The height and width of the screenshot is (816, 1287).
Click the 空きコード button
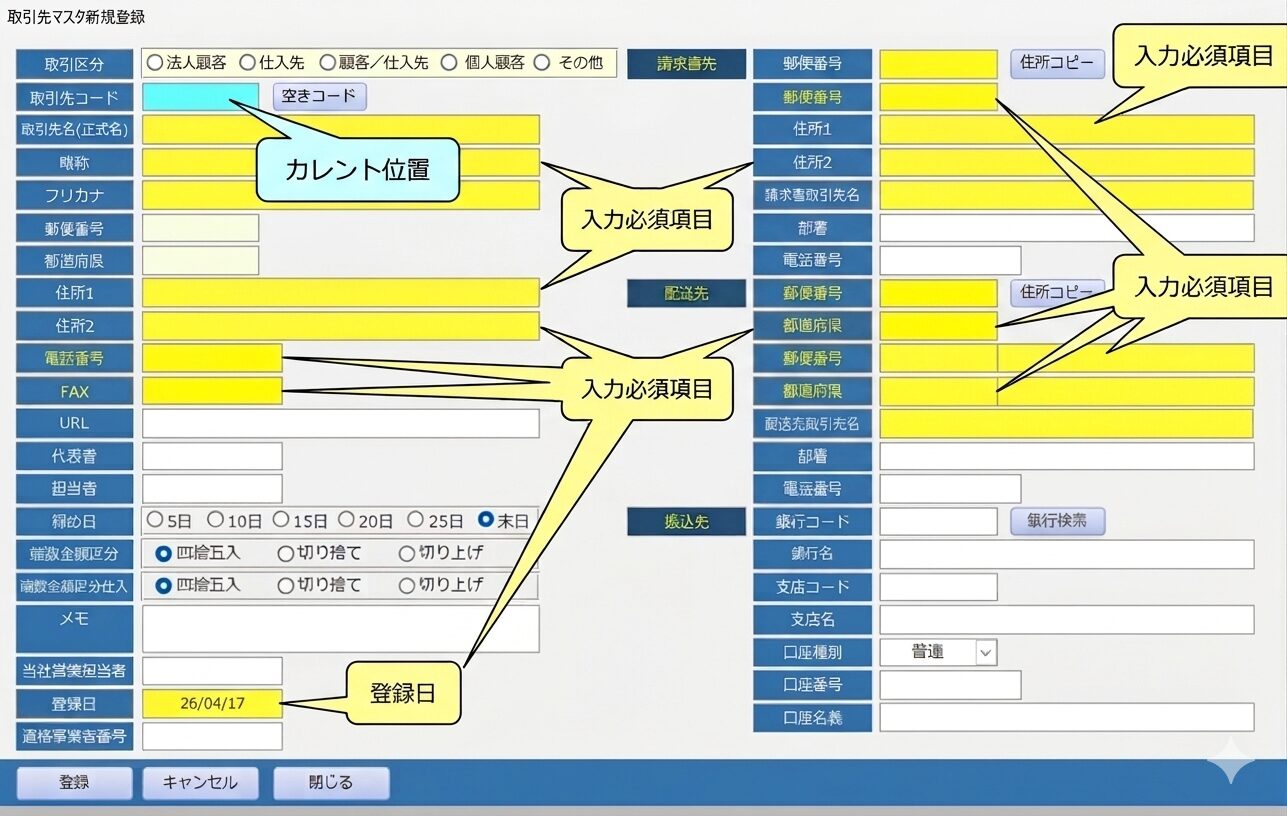319,97
